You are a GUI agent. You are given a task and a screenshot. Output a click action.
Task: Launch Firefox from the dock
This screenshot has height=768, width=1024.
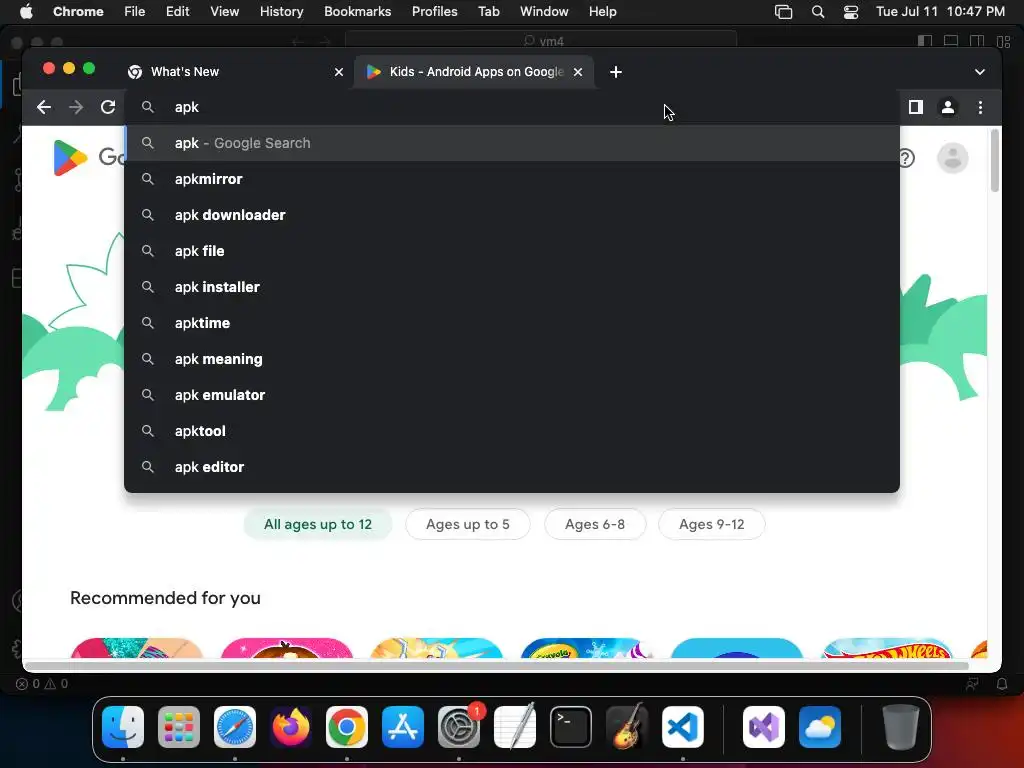[291, 727]
